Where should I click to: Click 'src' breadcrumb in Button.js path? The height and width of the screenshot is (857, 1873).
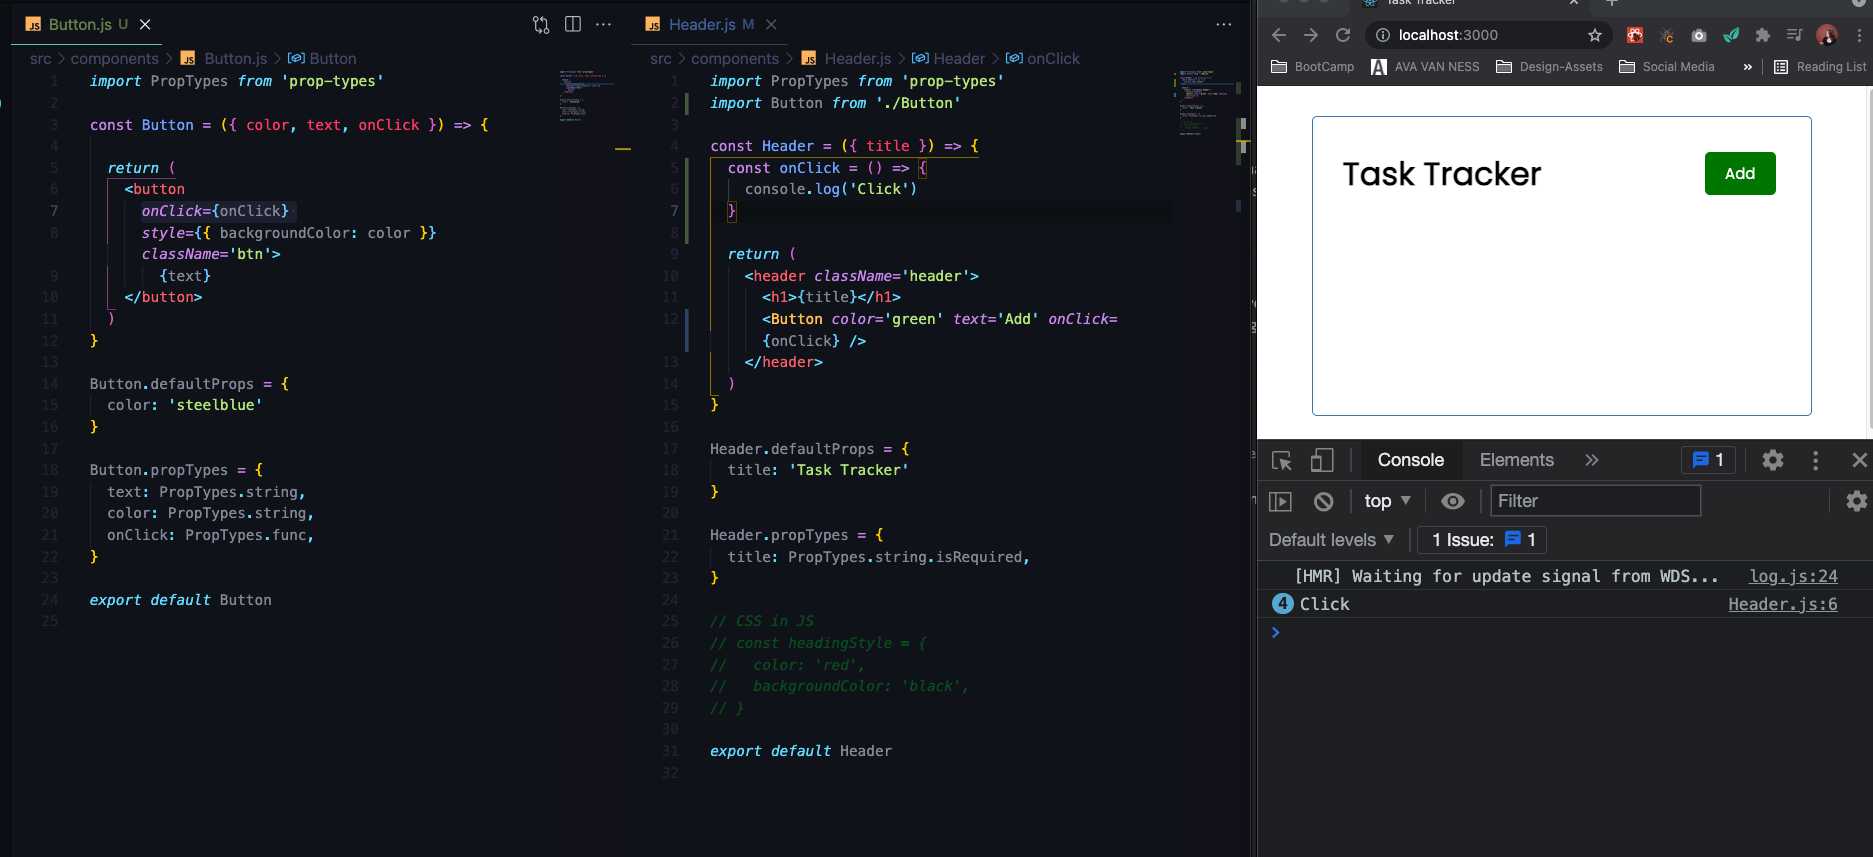pos(40,59)
